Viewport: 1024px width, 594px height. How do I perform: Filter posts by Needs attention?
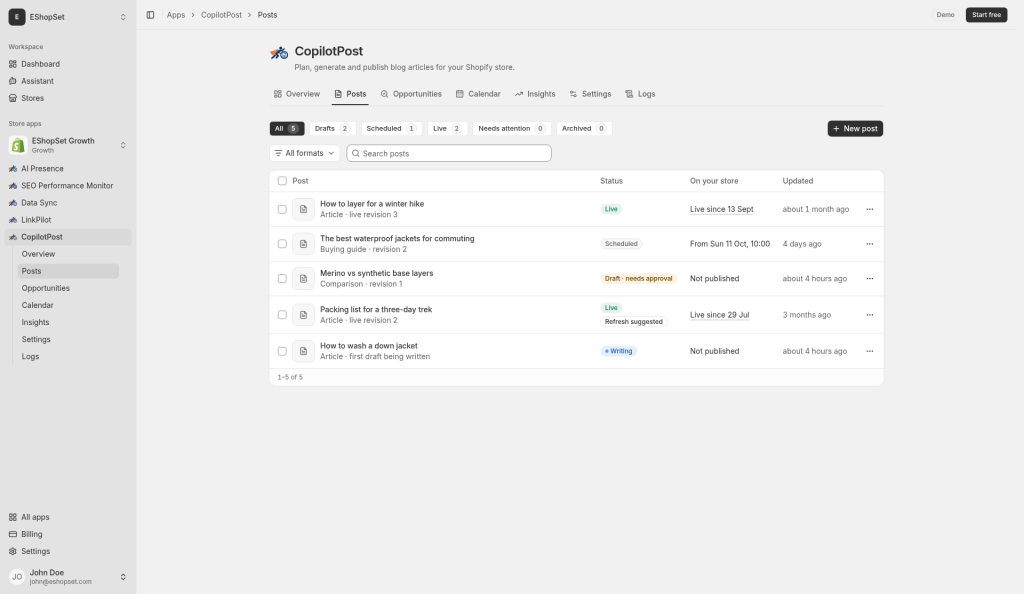point(511,129)
